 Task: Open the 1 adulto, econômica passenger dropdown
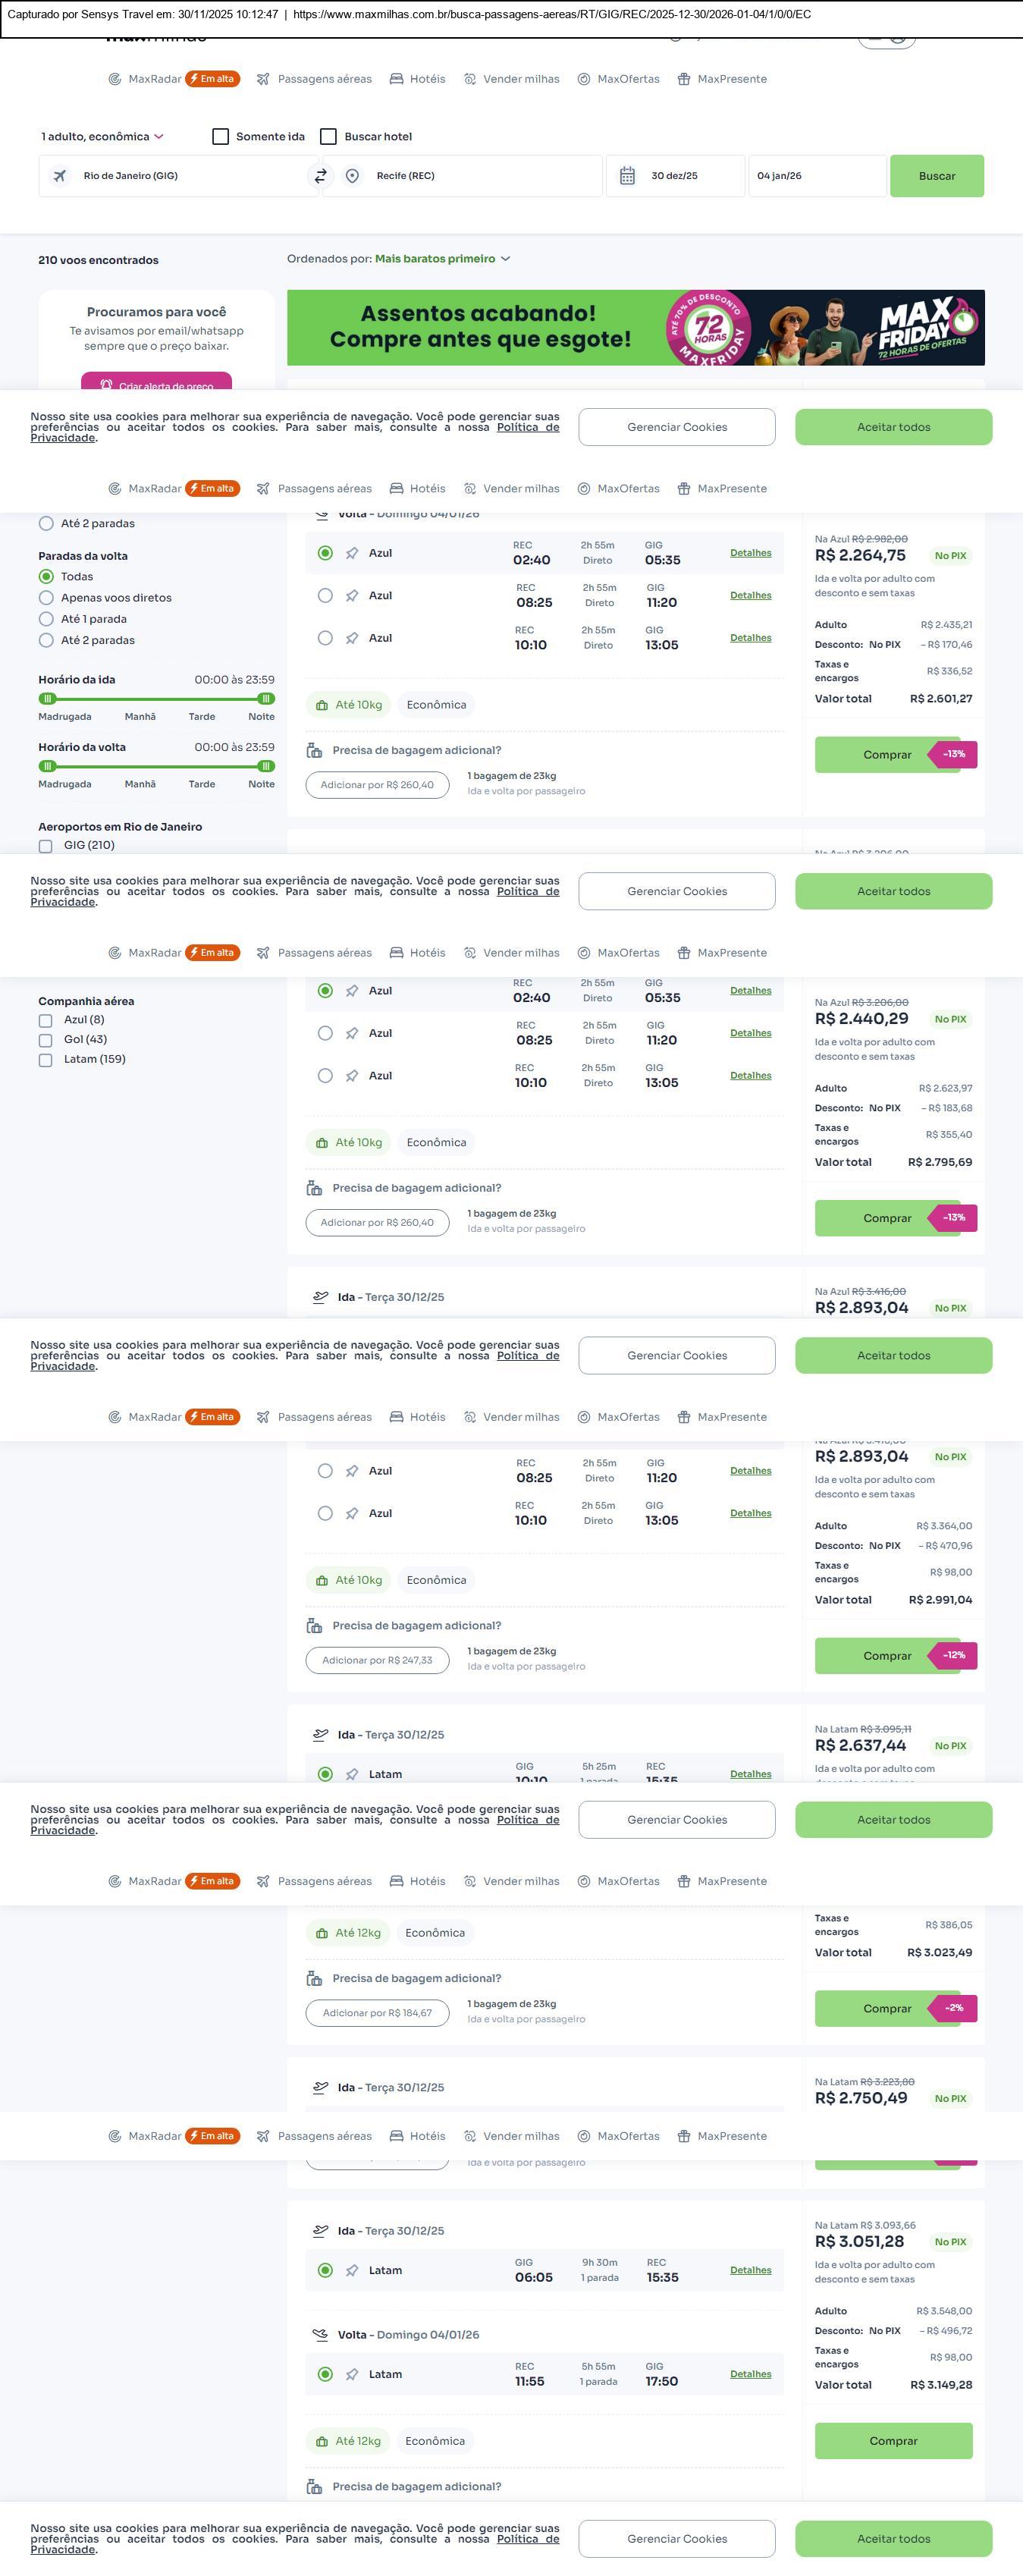tap(102, 137)
